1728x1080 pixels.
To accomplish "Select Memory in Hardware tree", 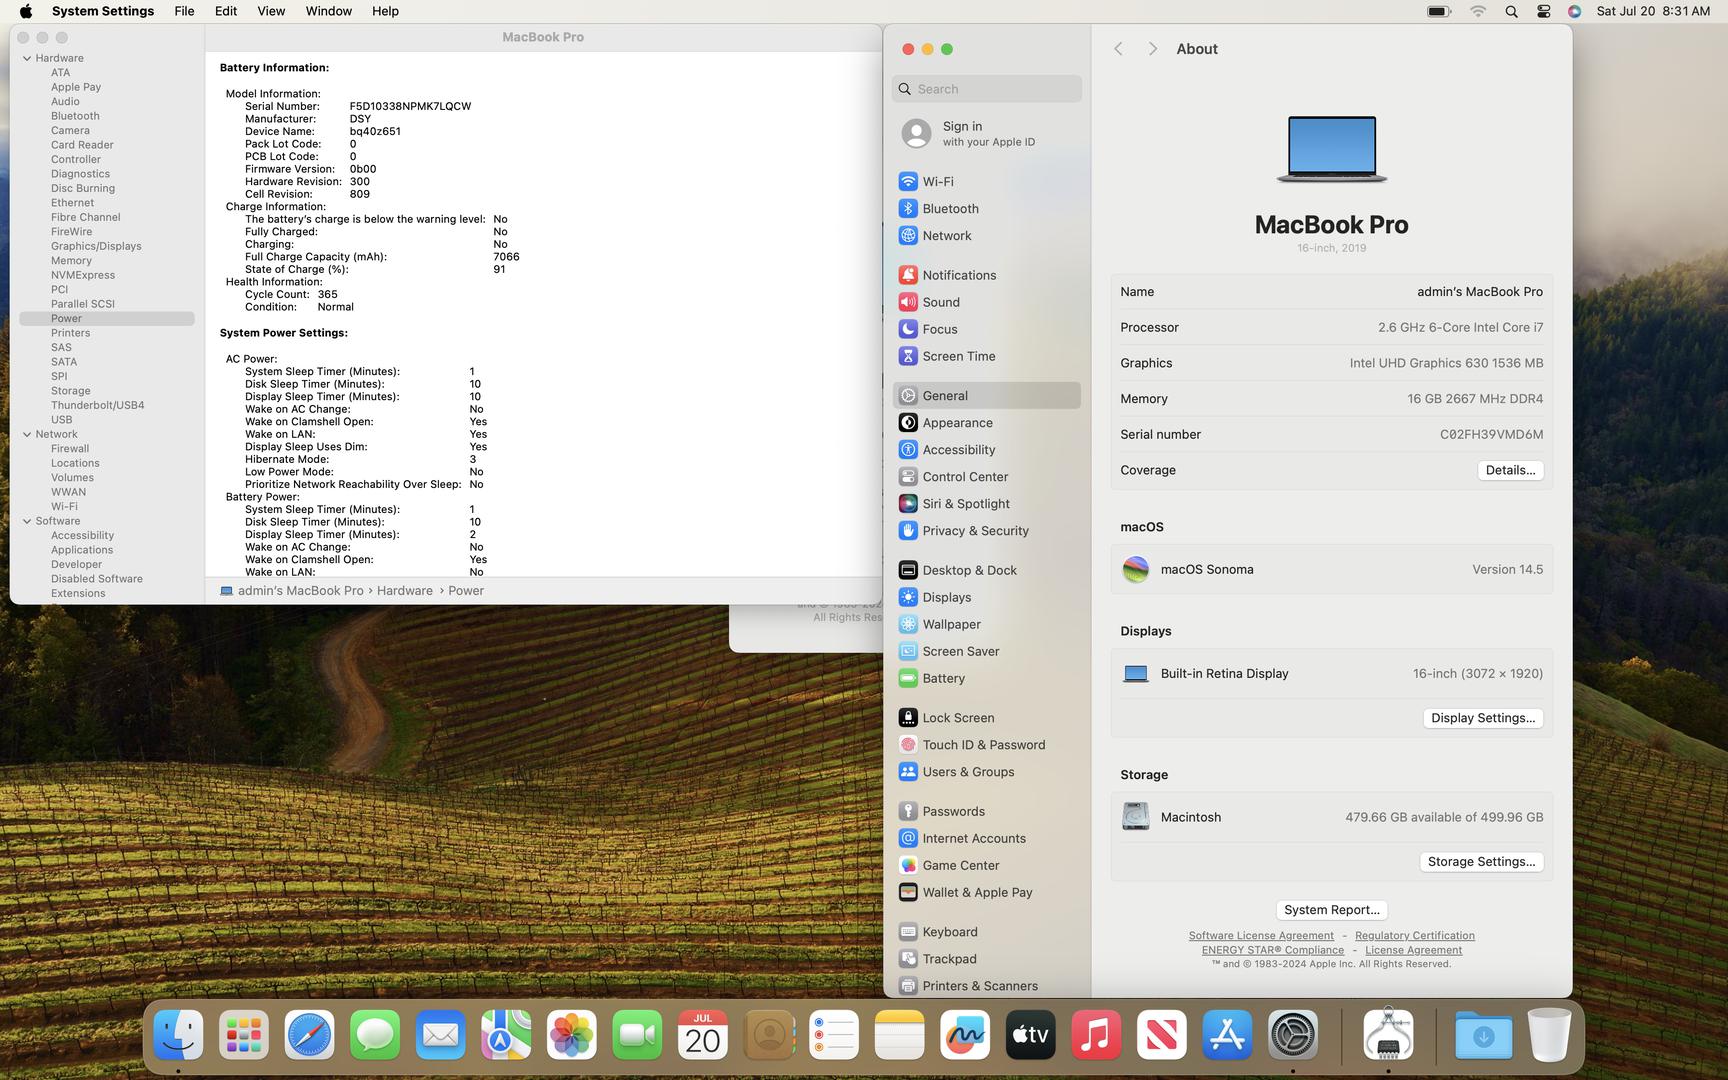I will click(x=71, y=260).
